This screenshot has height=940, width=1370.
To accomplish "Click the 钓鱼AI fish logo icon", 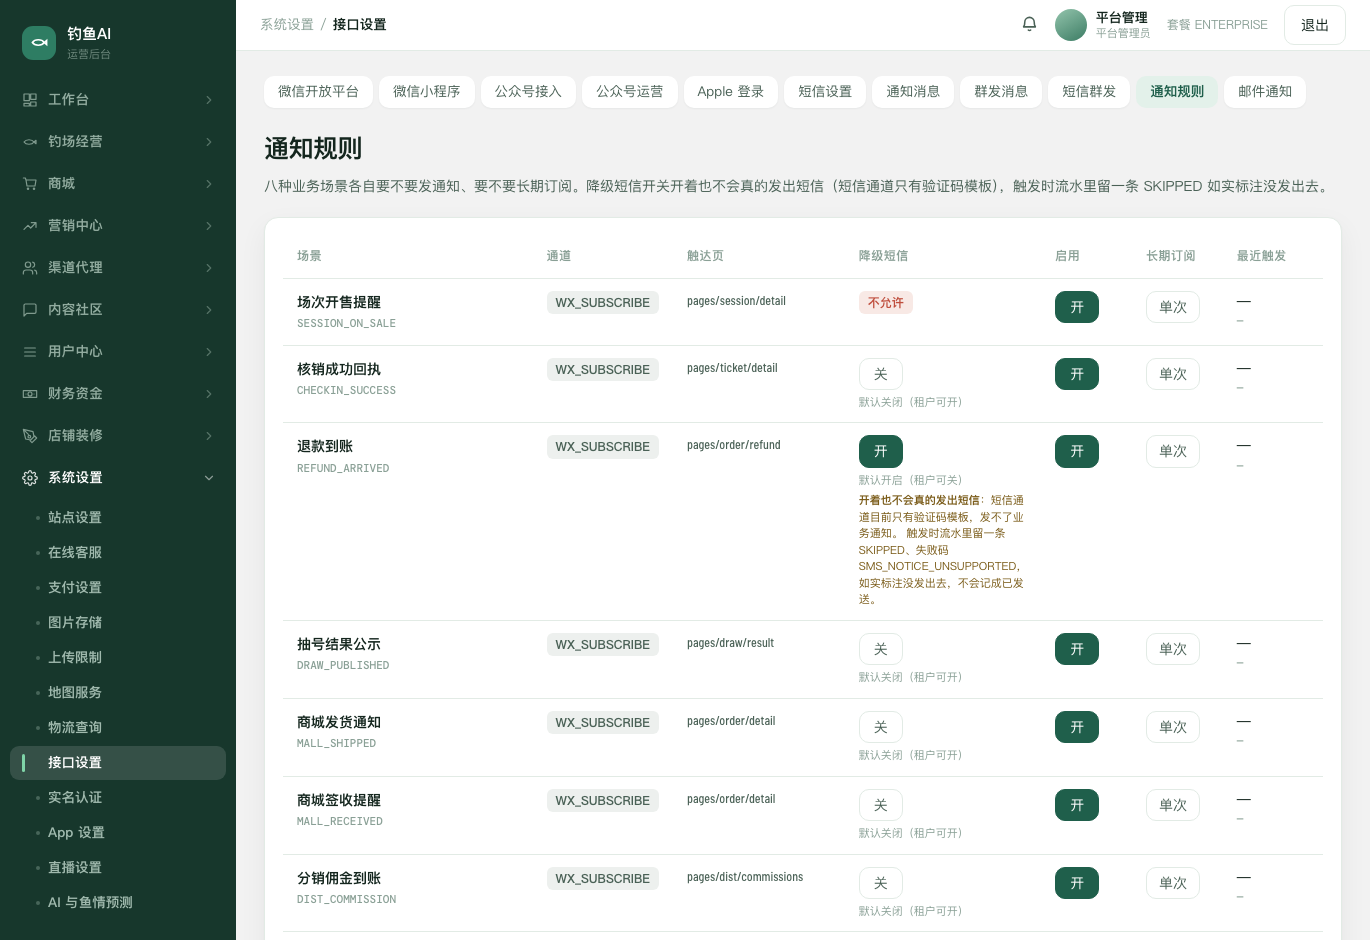I will pos(39,42).
